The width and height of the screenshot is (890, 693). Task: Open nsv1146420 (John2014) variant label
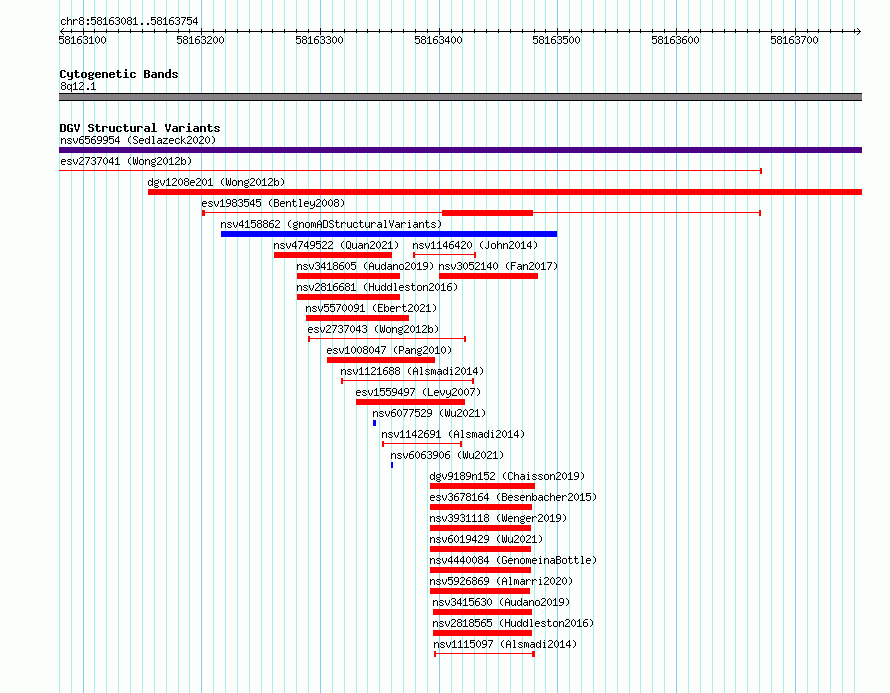(x=475, y=245)
